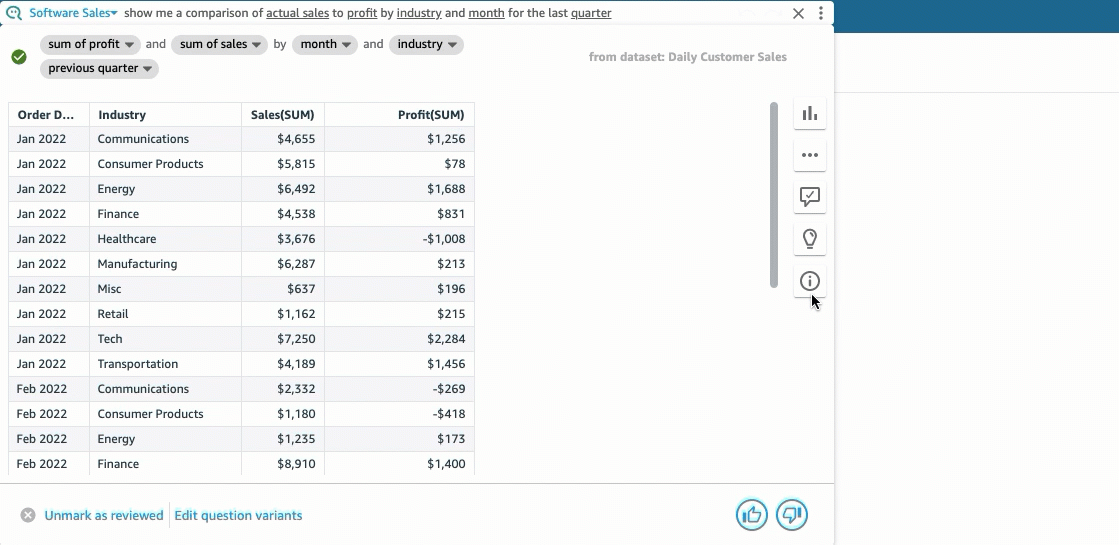Select the Jan 2022 Communications industry cell

click(165, 139)
